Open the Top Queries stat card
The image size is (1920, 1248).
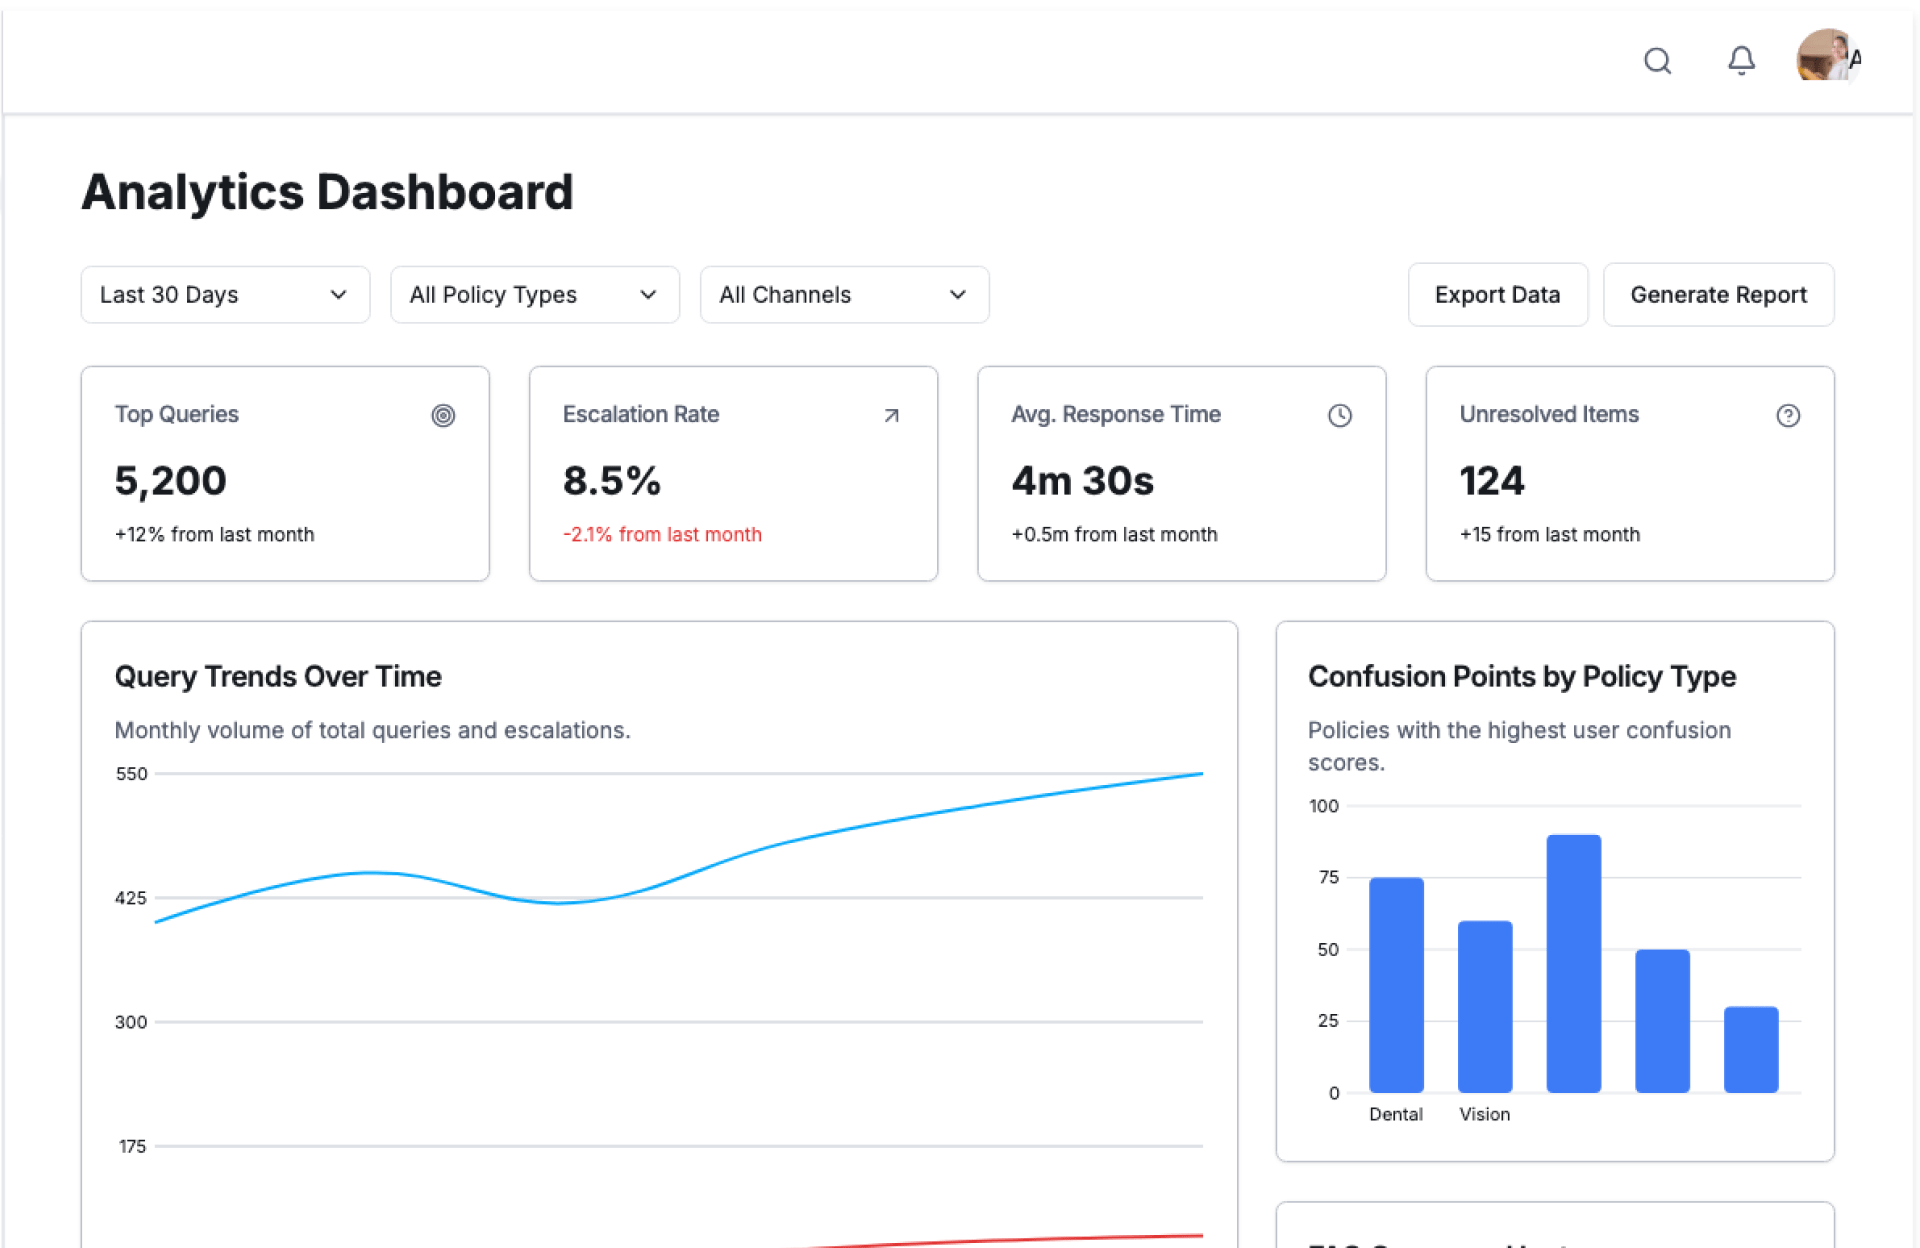285,473
